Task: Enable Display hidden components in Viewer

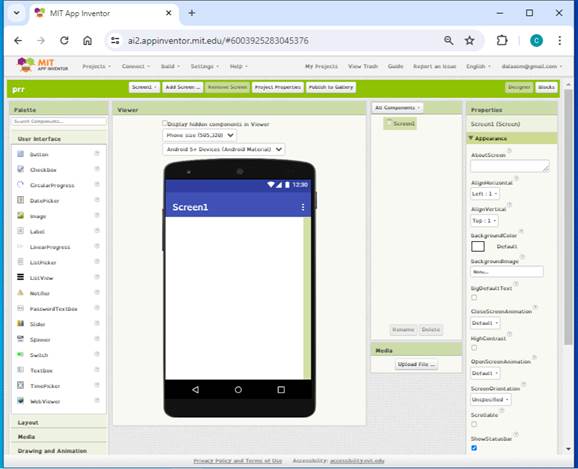Action: 165,123
